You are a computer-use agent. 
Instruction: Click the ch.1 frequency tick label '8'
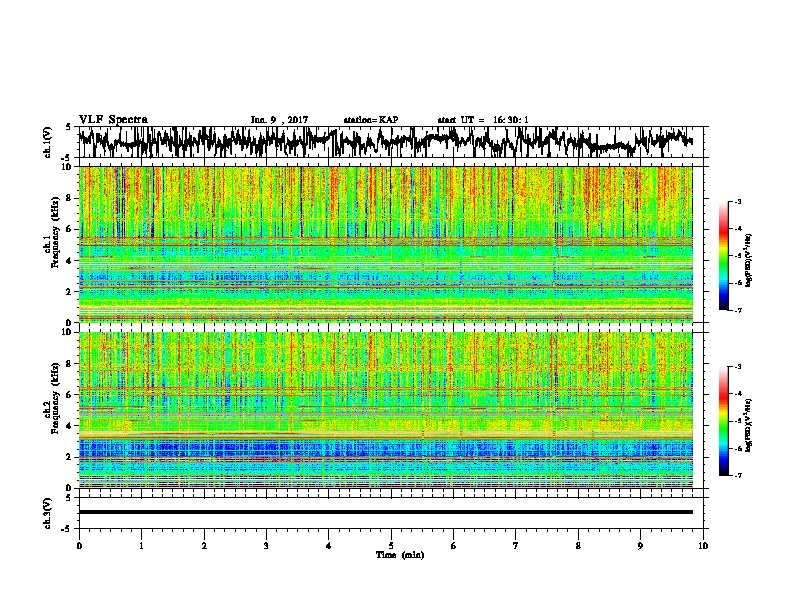pyautogui.click(x=70, y=198)
